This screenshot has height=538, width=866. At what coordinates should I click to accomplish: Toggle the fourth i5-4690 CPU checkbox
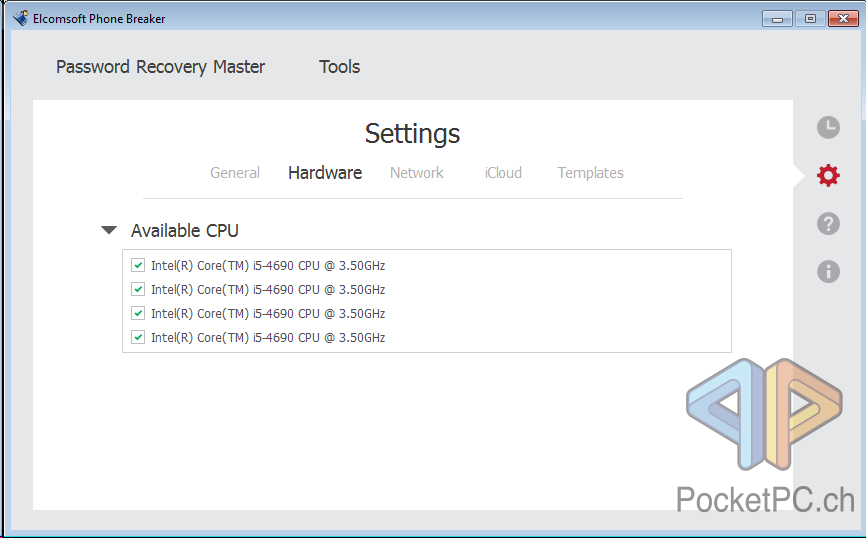pyautogui.click(x=138, y=337)
